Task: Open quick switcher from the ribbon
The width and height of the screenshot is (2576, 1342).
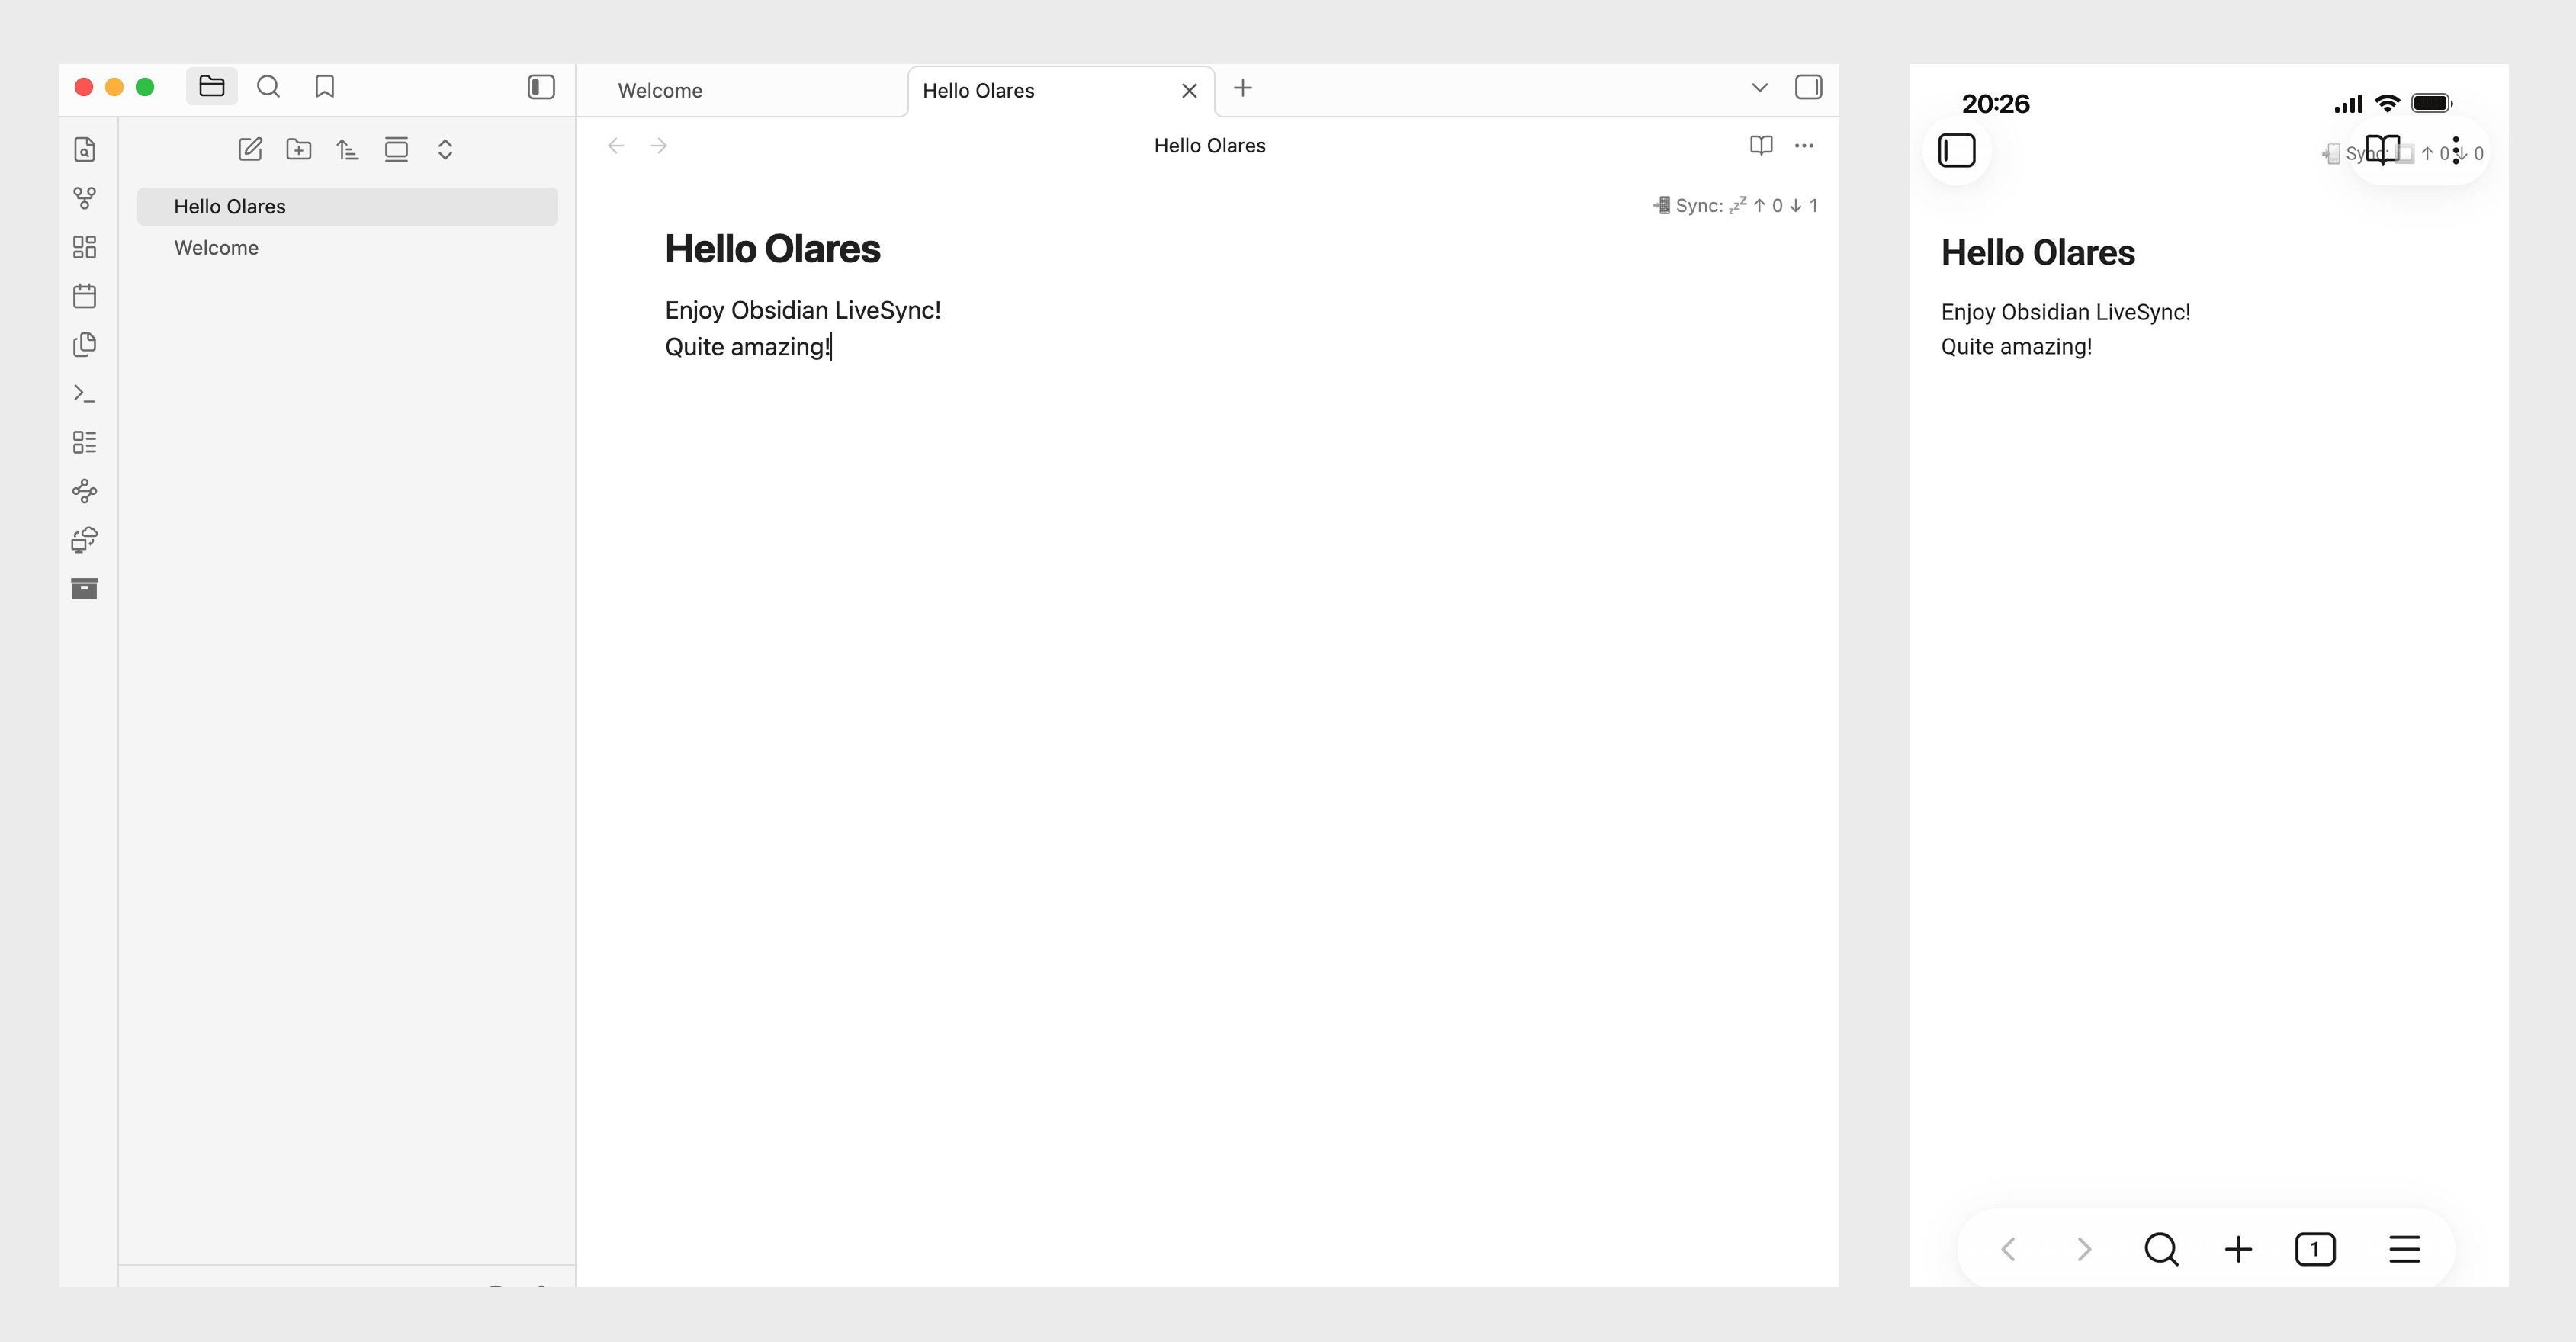Action: tap(85, 150)
